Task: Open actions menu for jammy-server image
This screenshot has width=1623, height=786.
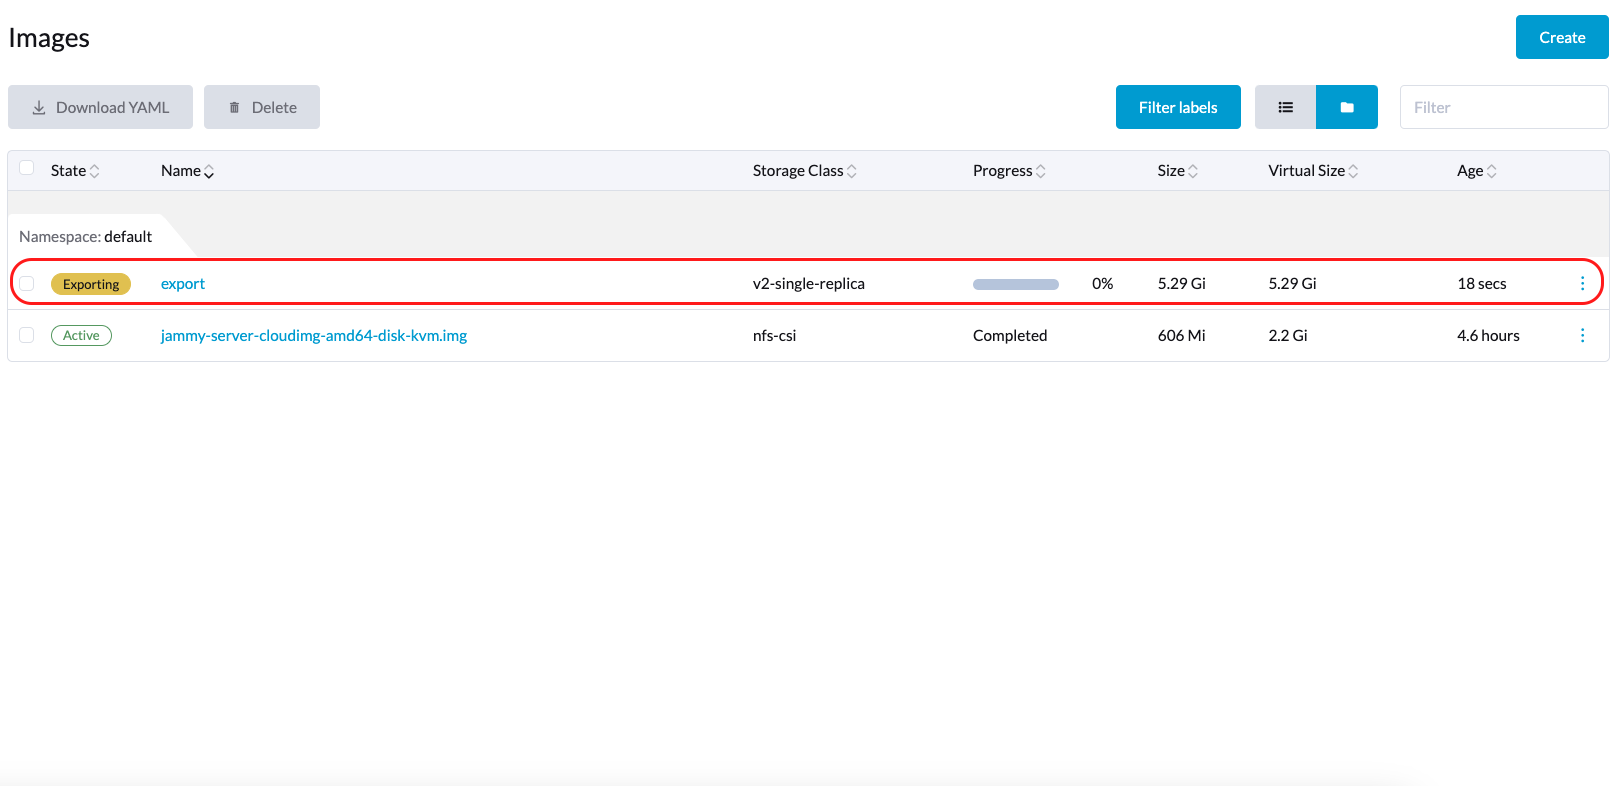Action: tap(1581, 336)
